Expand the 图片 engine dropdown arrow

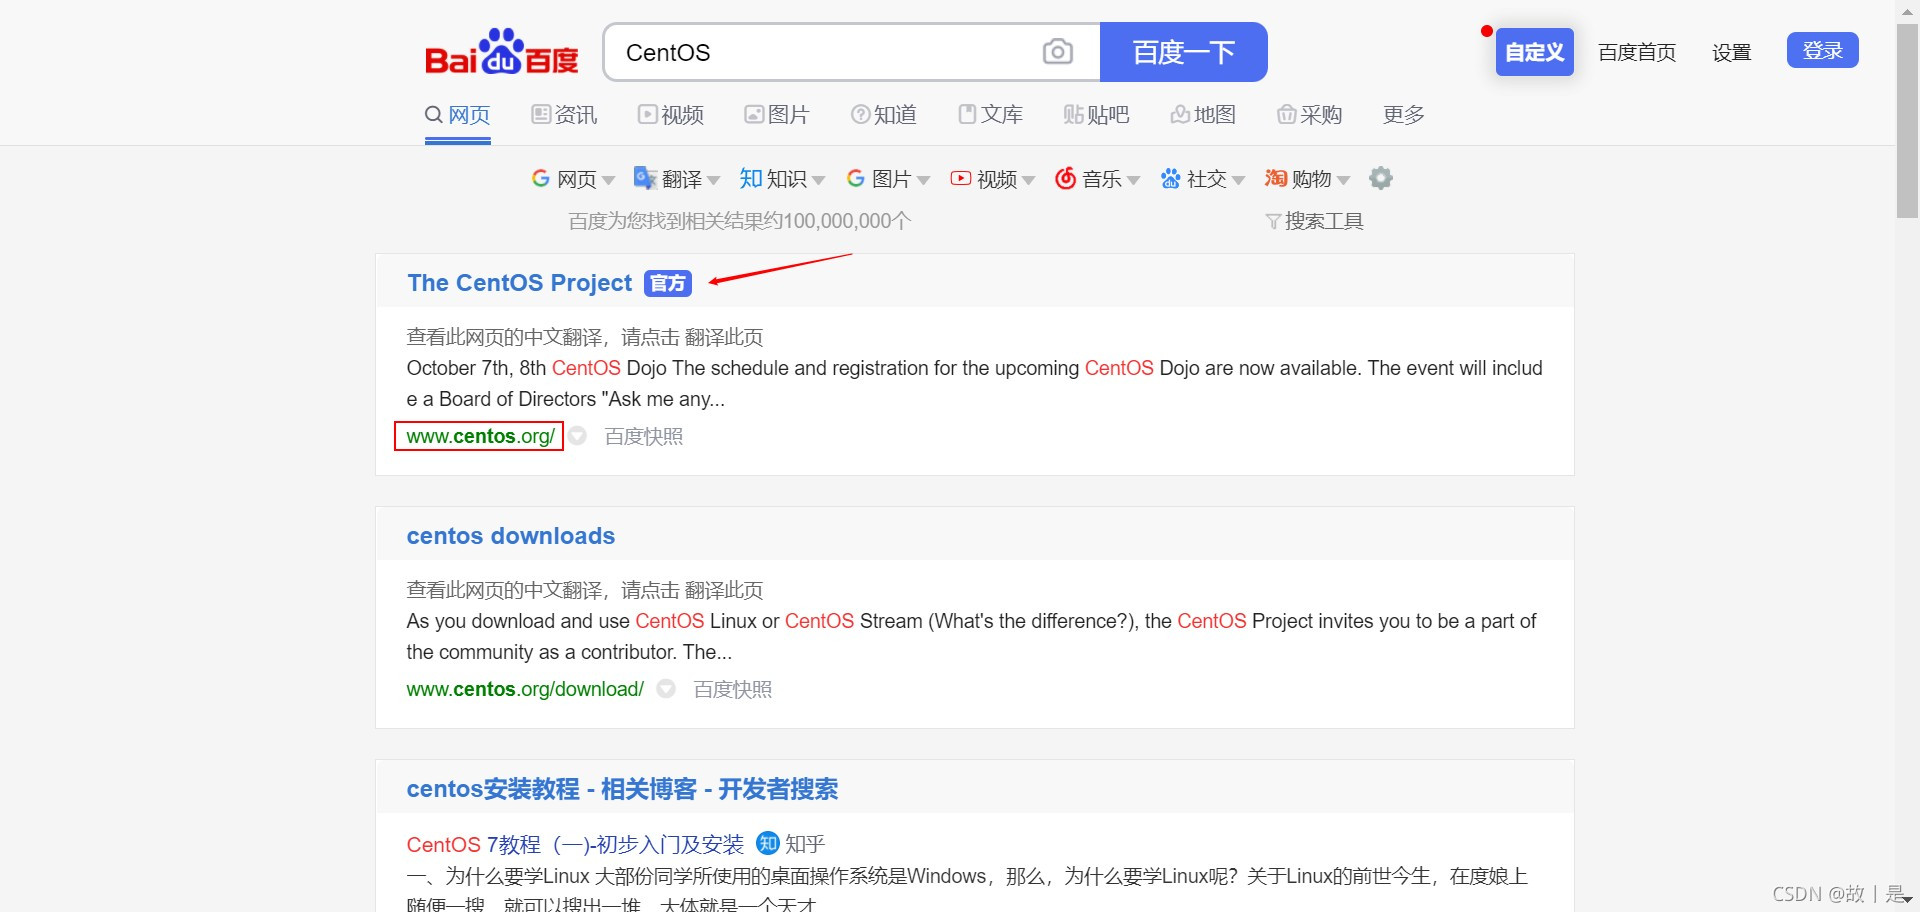pyautogui.click(x=923, y=181)
